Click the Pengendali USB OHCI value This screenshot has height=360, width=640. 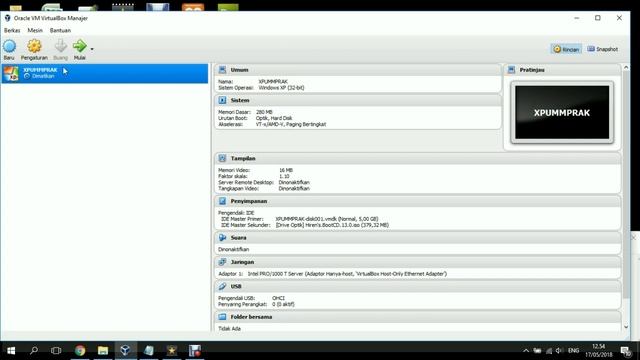tap(278, 298)
